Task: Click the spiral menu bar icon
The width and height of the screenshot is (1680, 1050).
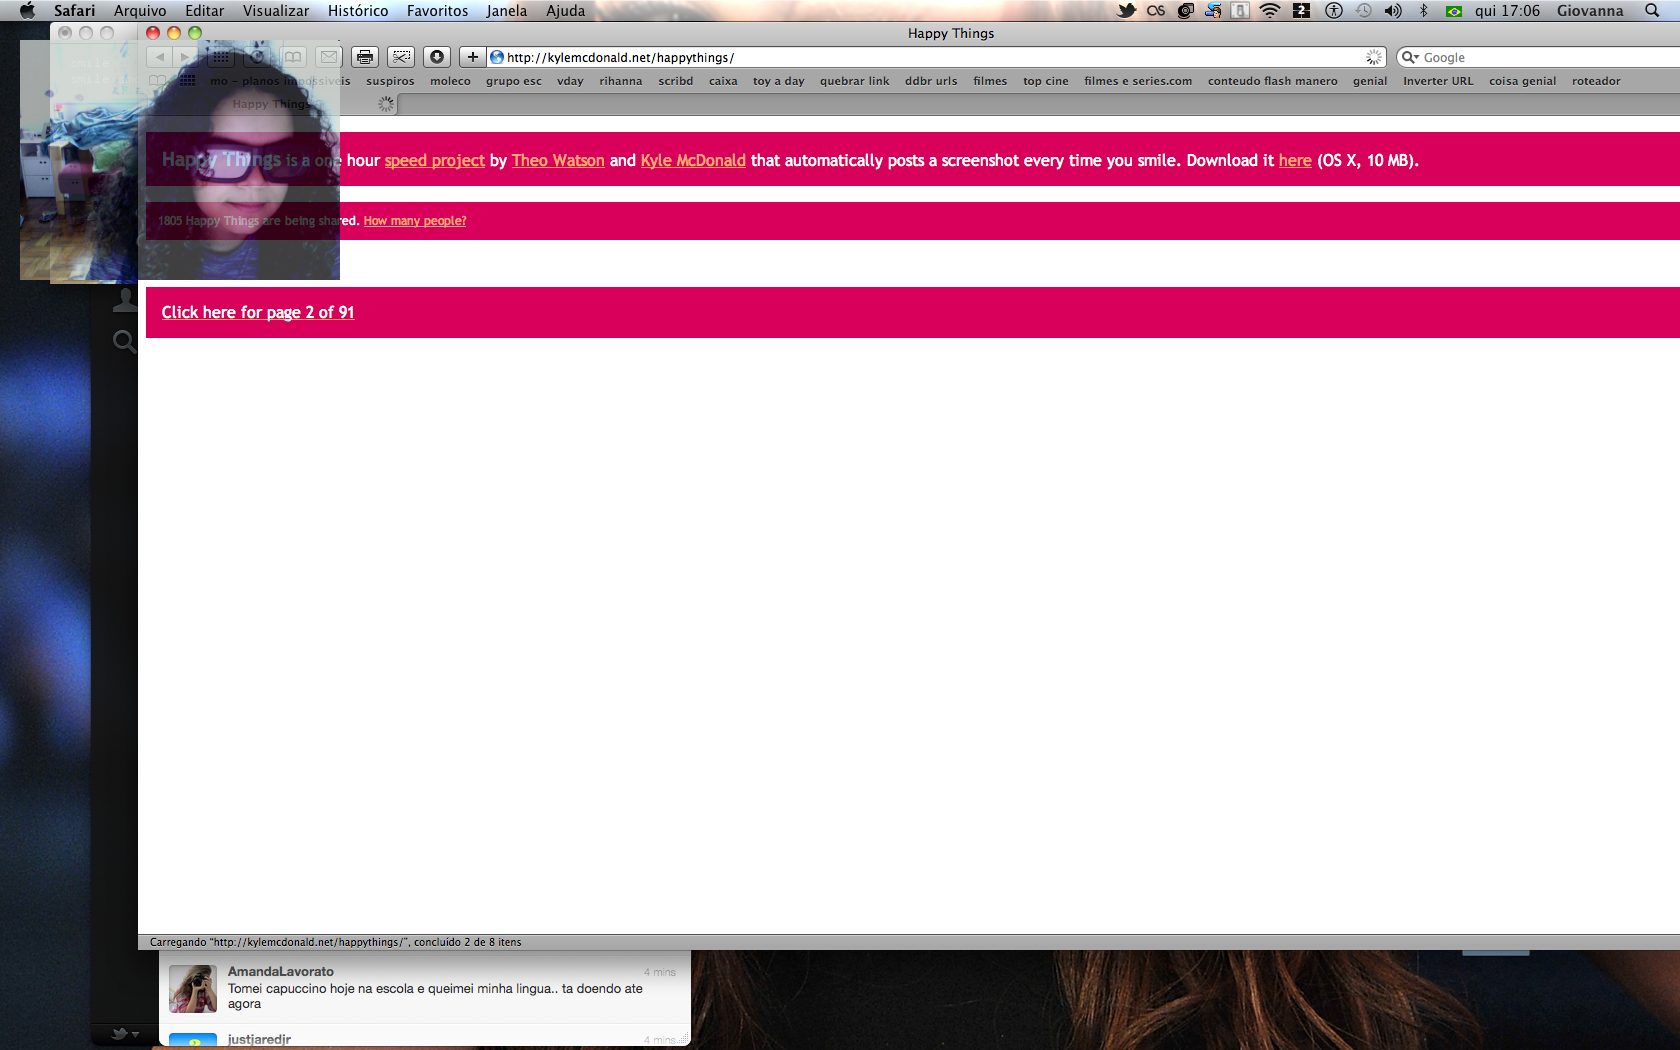Action: click(x=1185, y=11)
